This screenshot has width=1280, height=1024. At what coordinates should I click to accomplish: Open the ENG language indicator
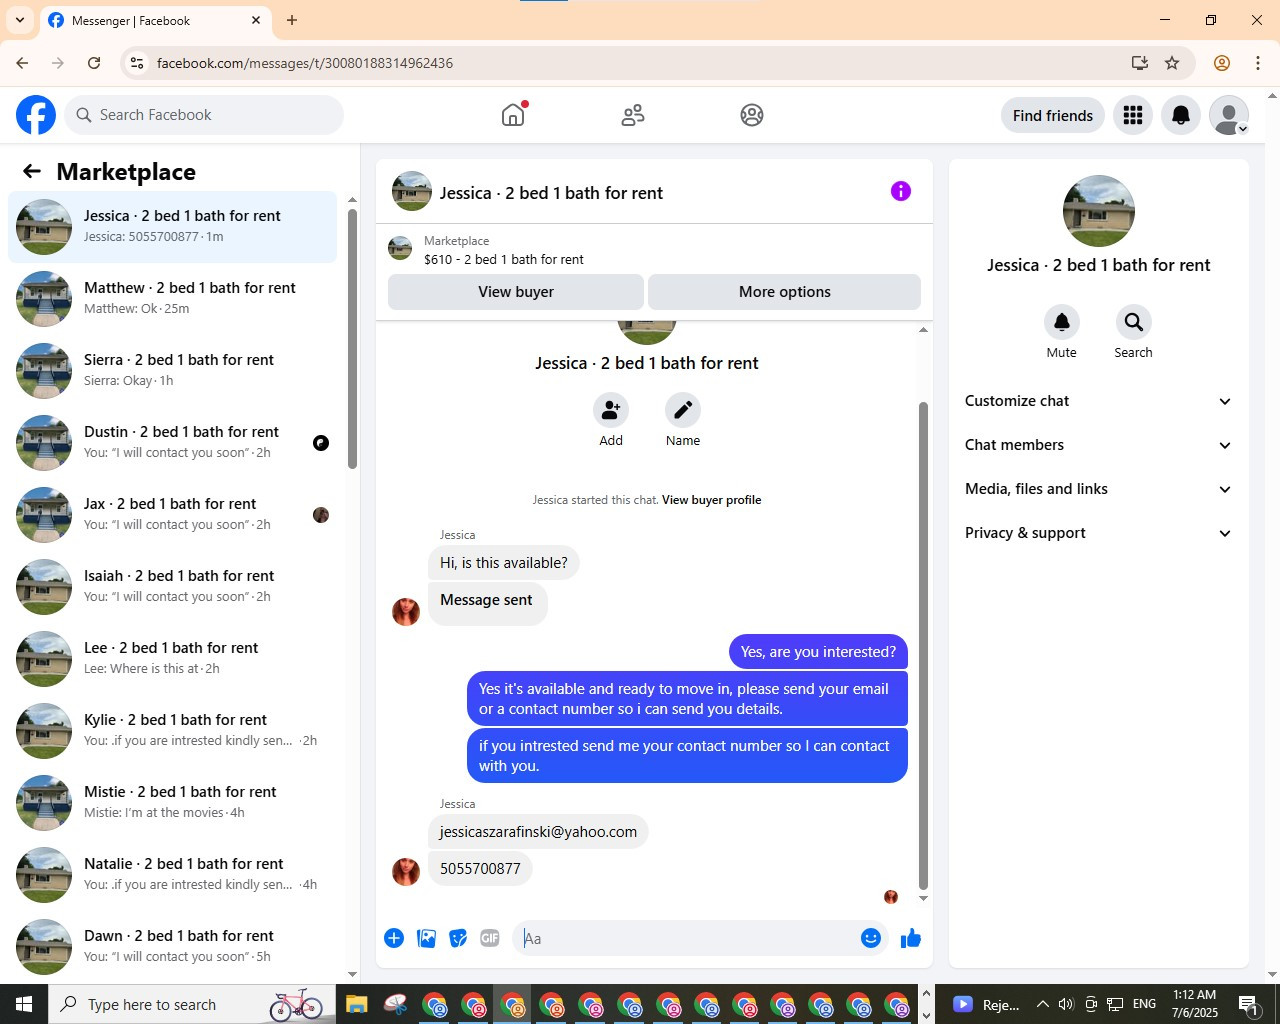1145,1004
